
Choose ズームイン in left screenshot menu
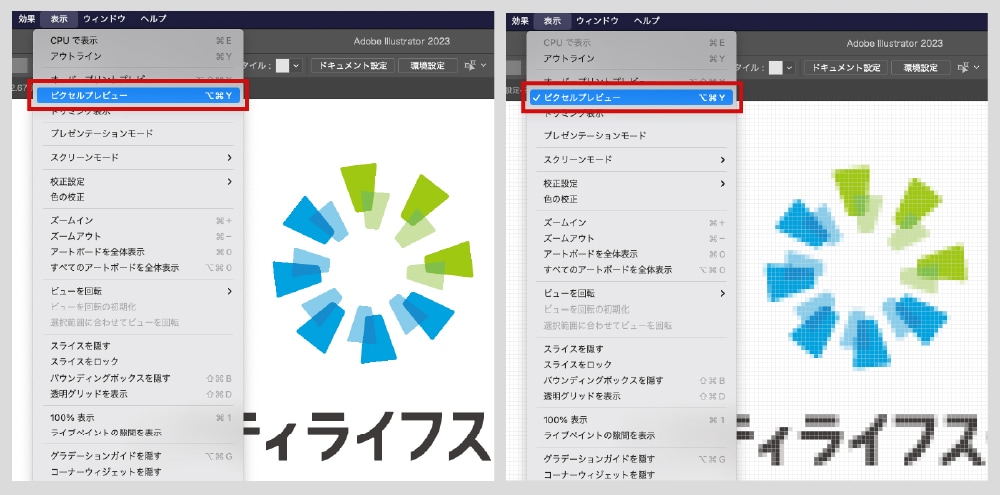pyautogui.click(x=138, y=221)
